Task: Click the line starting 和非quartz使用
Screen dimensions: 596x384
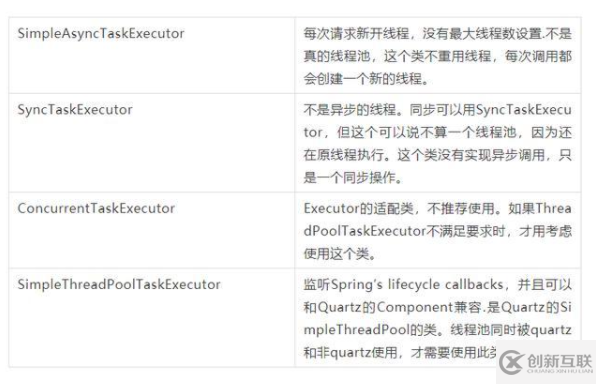Action: click(x=400, y=352)
